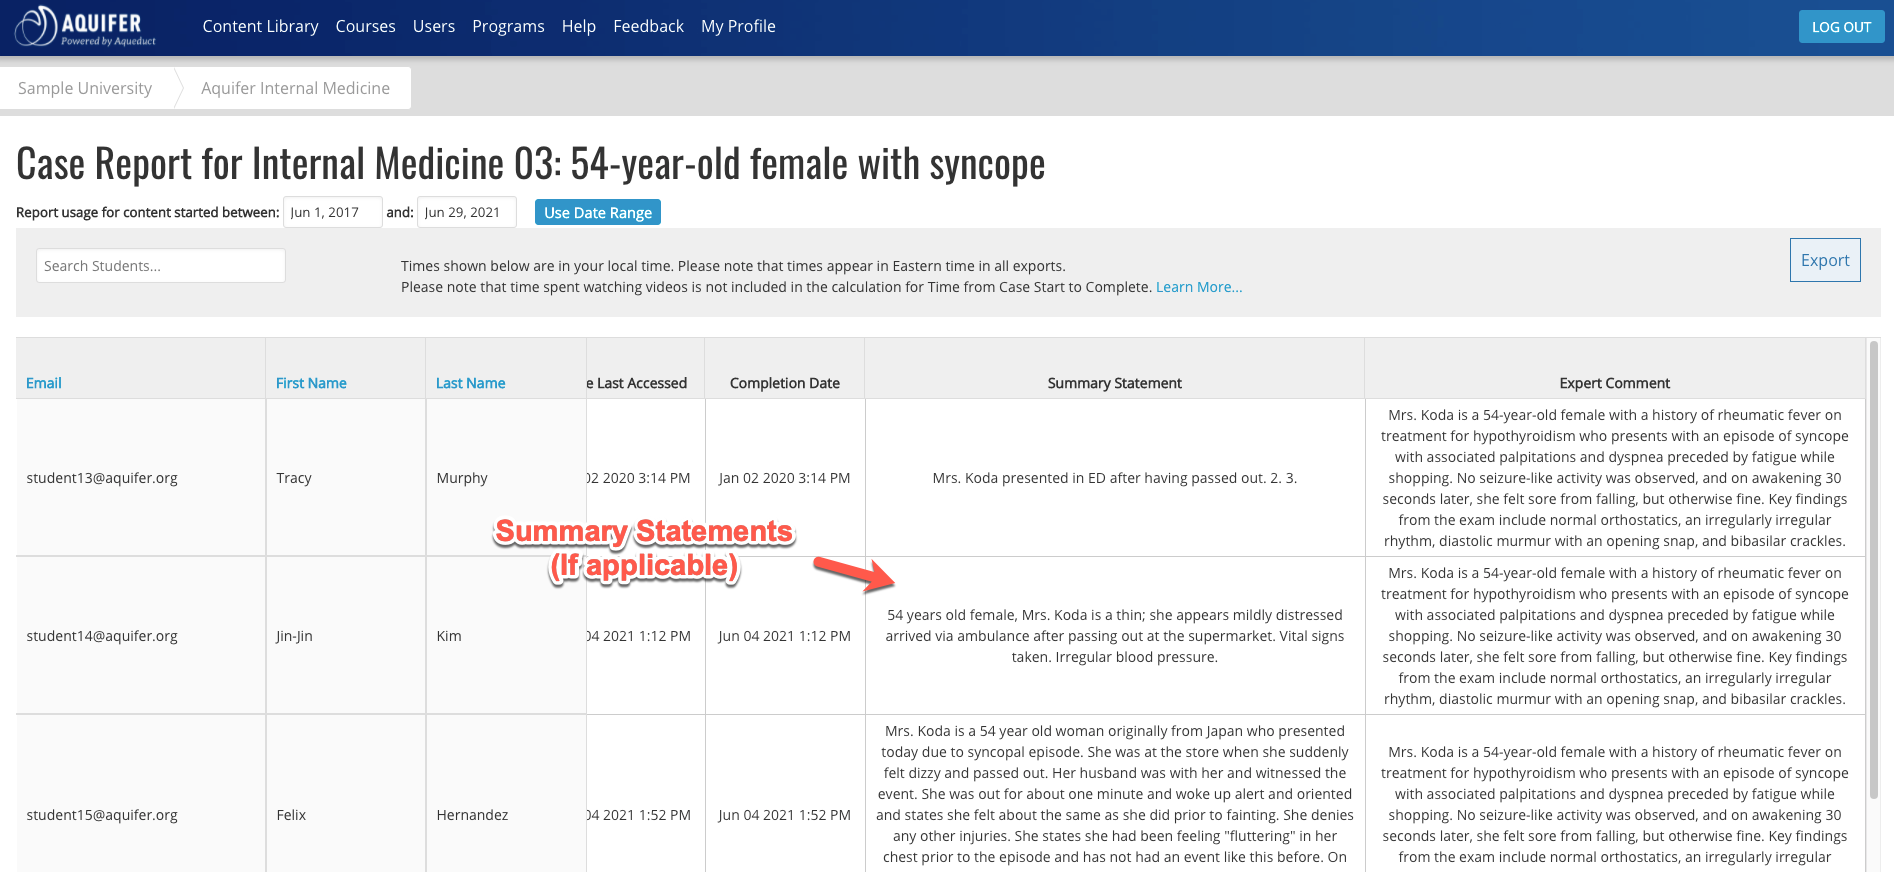The image size is (1894, 872).
Task: Click the Case Report page title
Action: point(530,164)
